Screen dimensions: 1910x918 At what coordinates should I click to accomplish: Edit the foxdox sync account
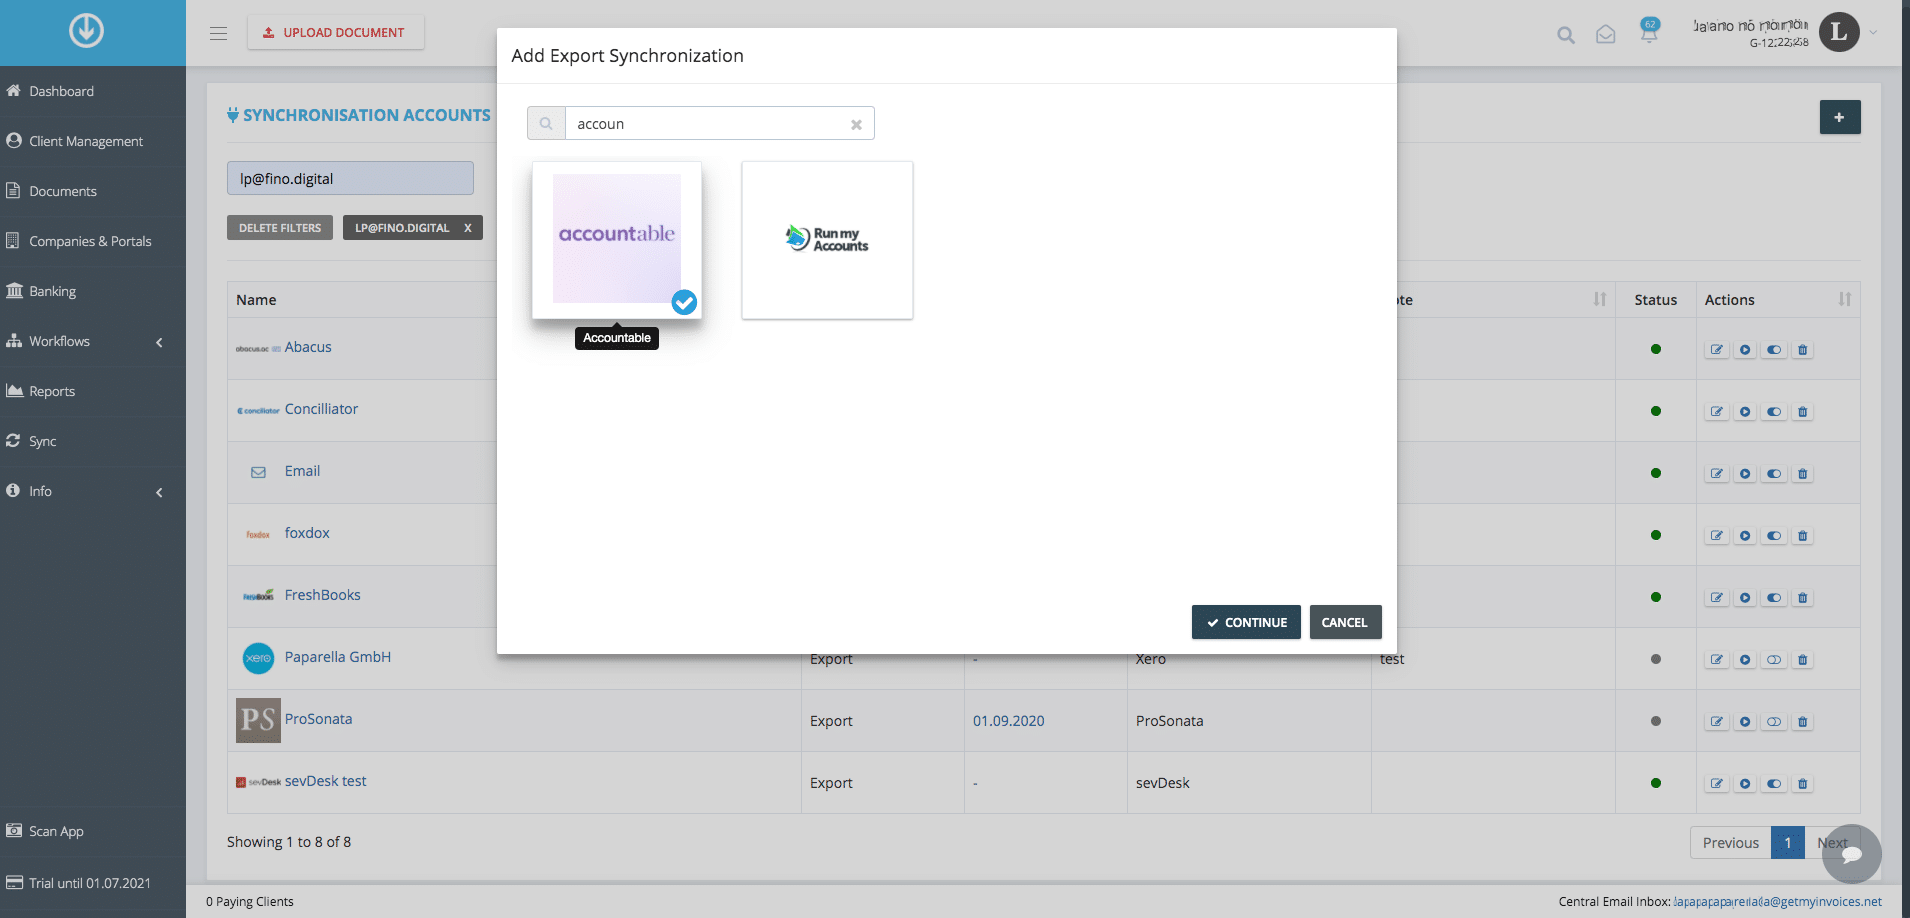1717,536
